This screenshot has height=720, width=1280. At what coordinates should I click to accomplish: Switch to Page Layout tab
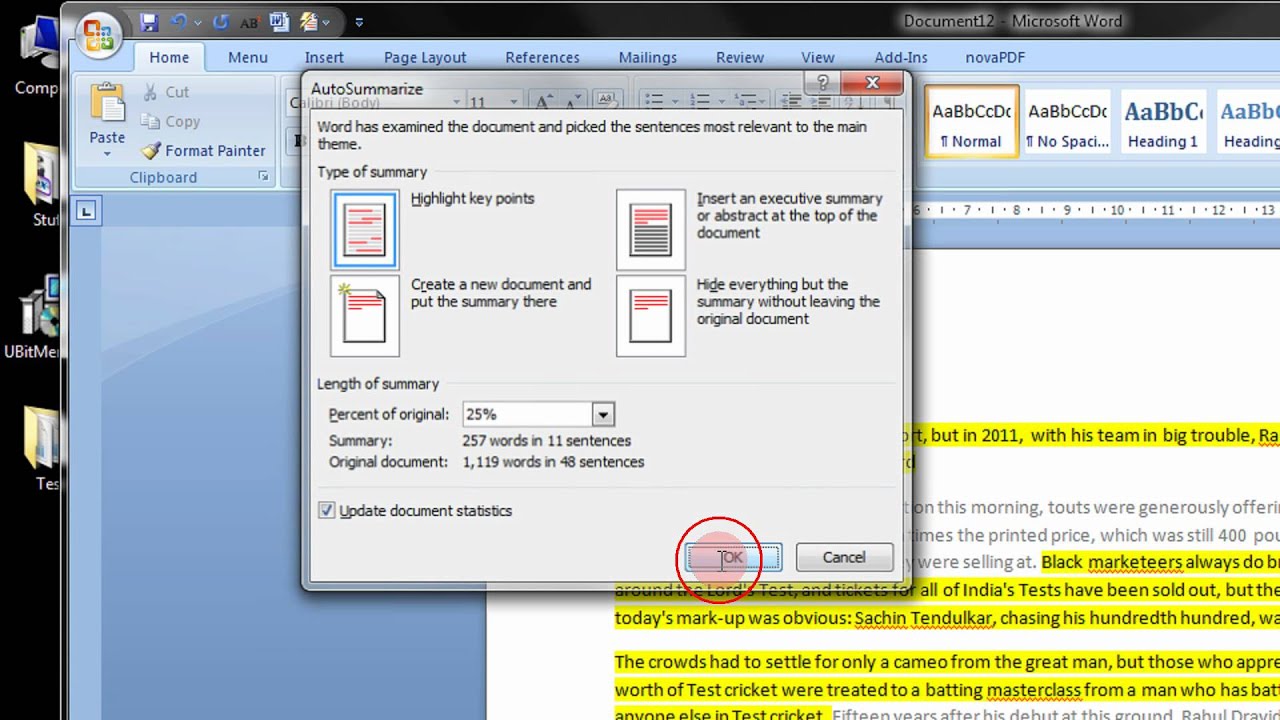(425, 58)
